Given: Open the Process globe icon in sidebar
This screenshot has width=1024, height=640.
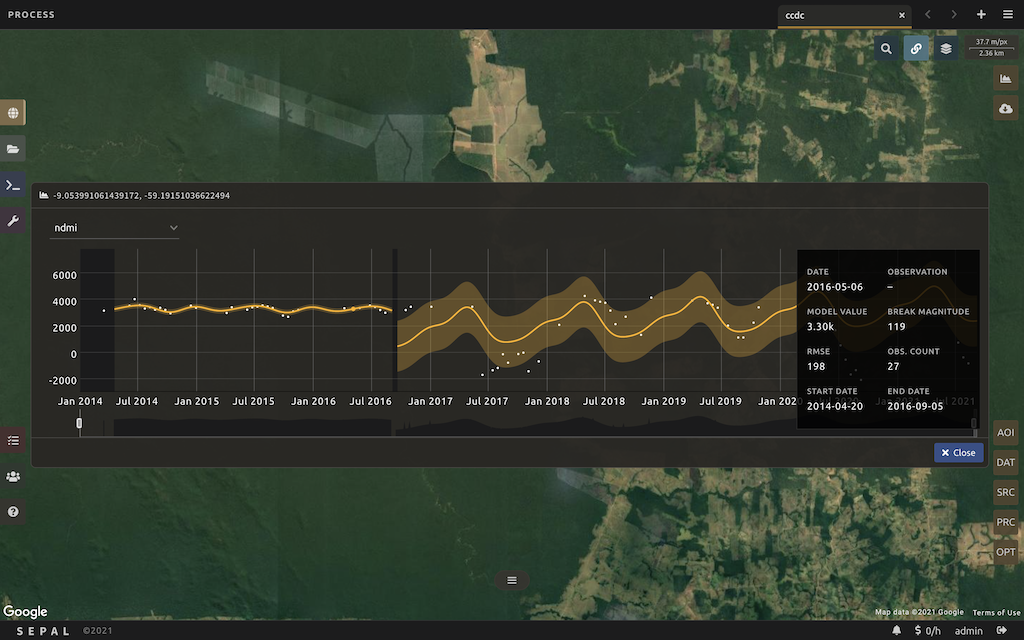Looking at the screenshot, I should [x=13, y=113].
